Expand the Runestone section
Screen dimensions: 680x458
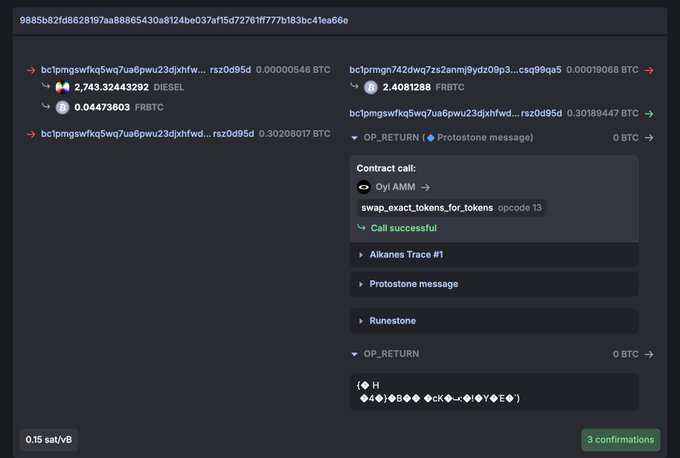(x=494, y=321)
